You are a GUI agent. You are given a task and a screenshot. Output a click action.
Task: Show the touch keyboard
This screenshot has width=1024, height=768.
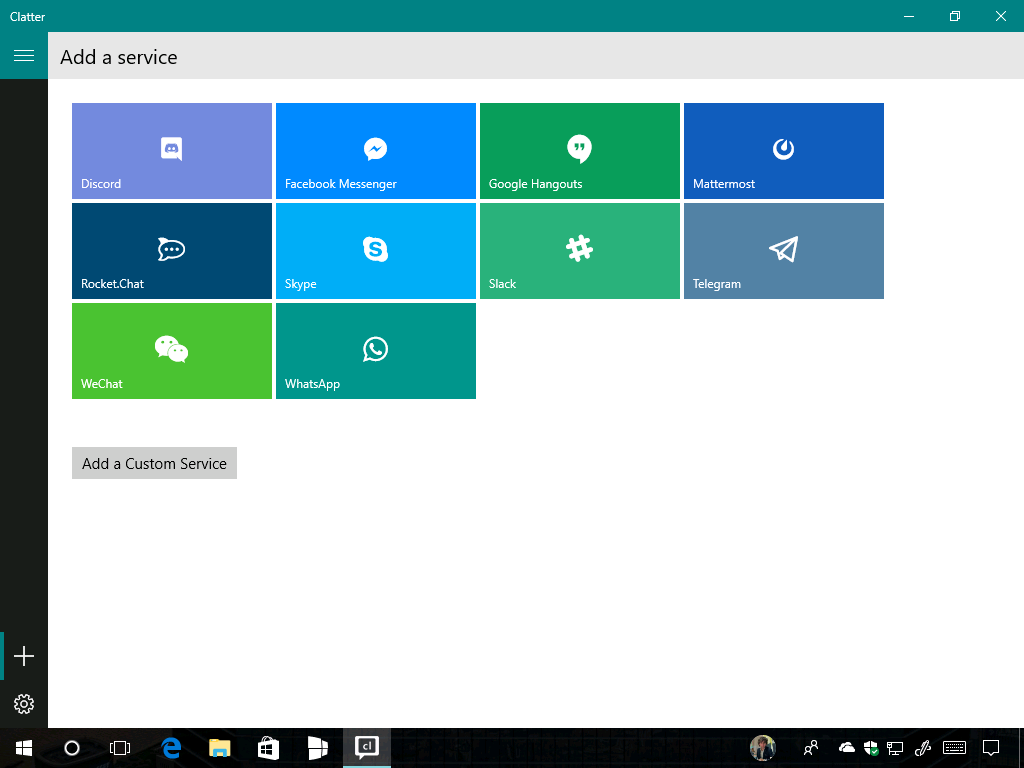[955, 748]
